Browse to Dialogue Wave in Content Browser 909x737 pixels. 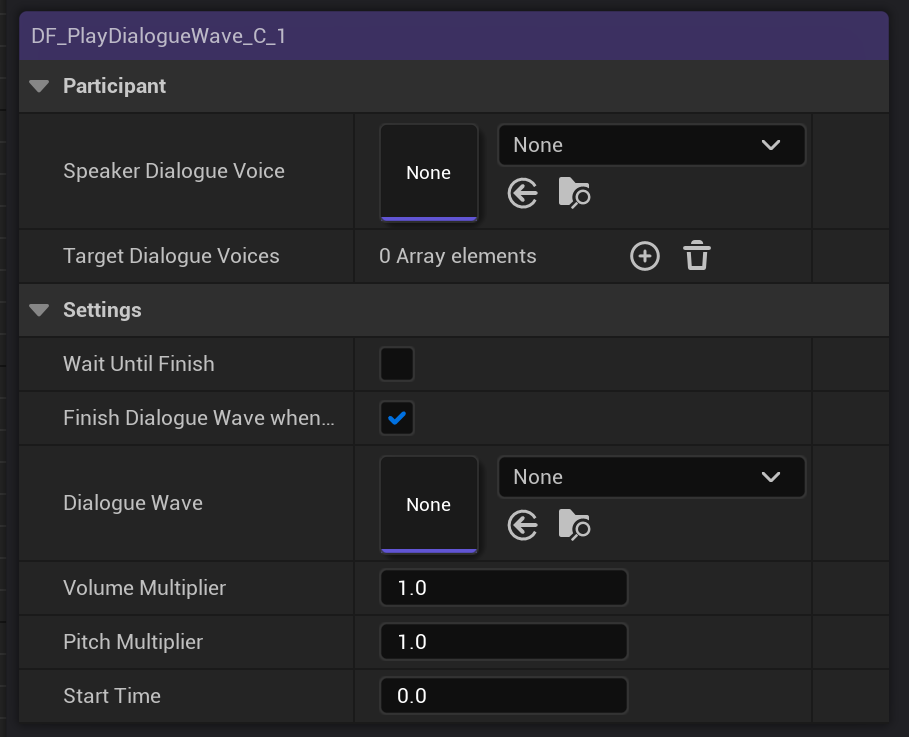click(574, 525)
